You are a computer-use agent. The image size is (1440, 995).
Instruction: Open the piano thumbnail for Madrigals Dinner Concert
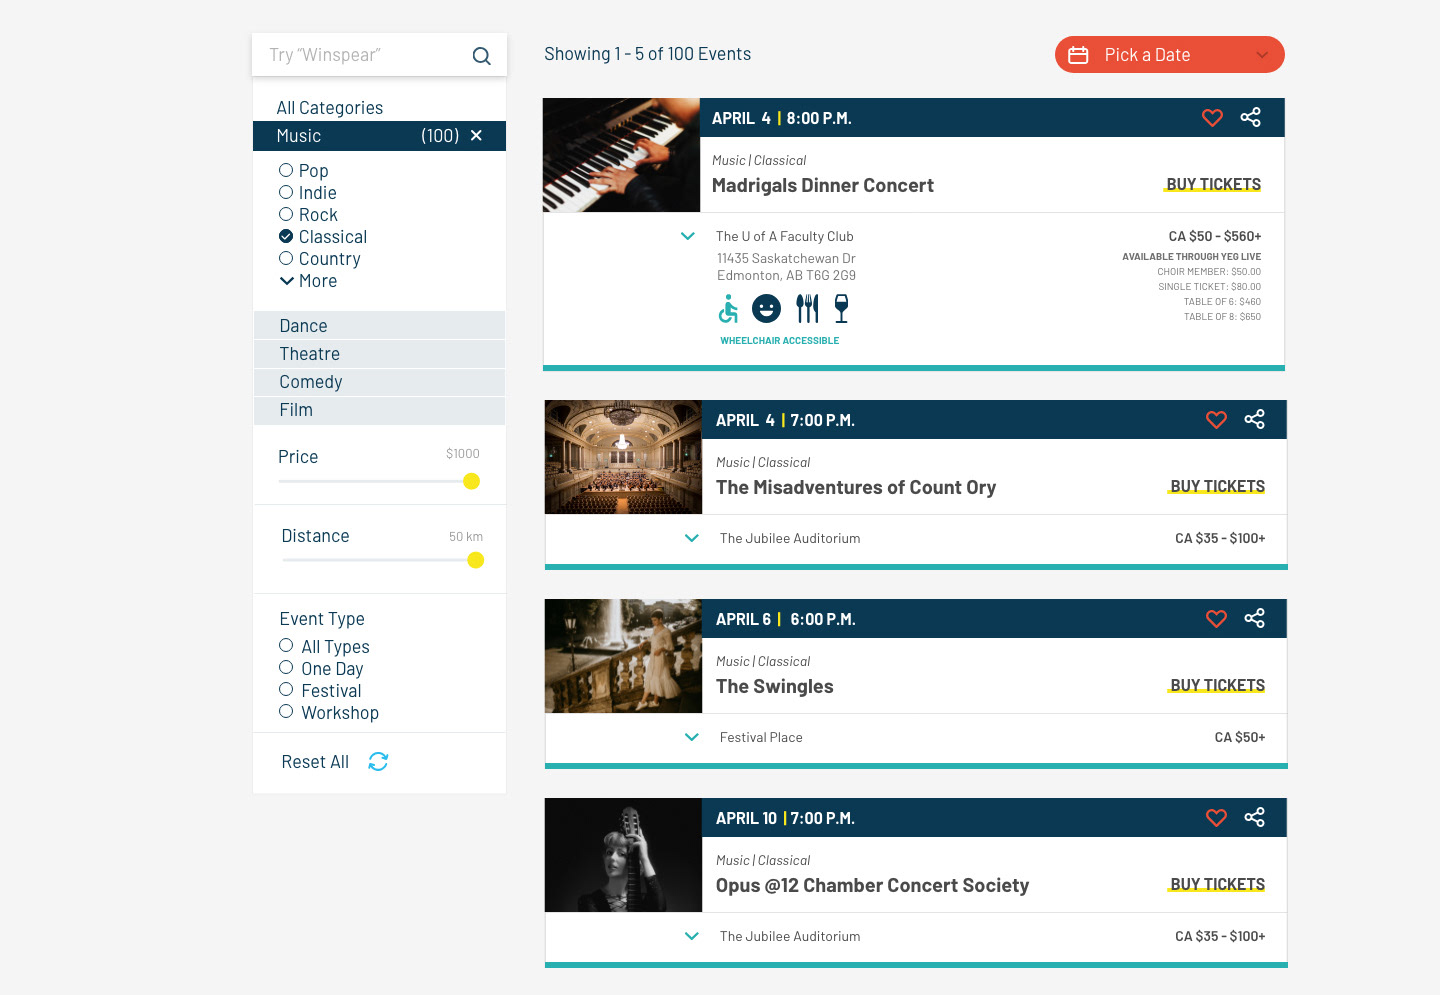point(621,155)
